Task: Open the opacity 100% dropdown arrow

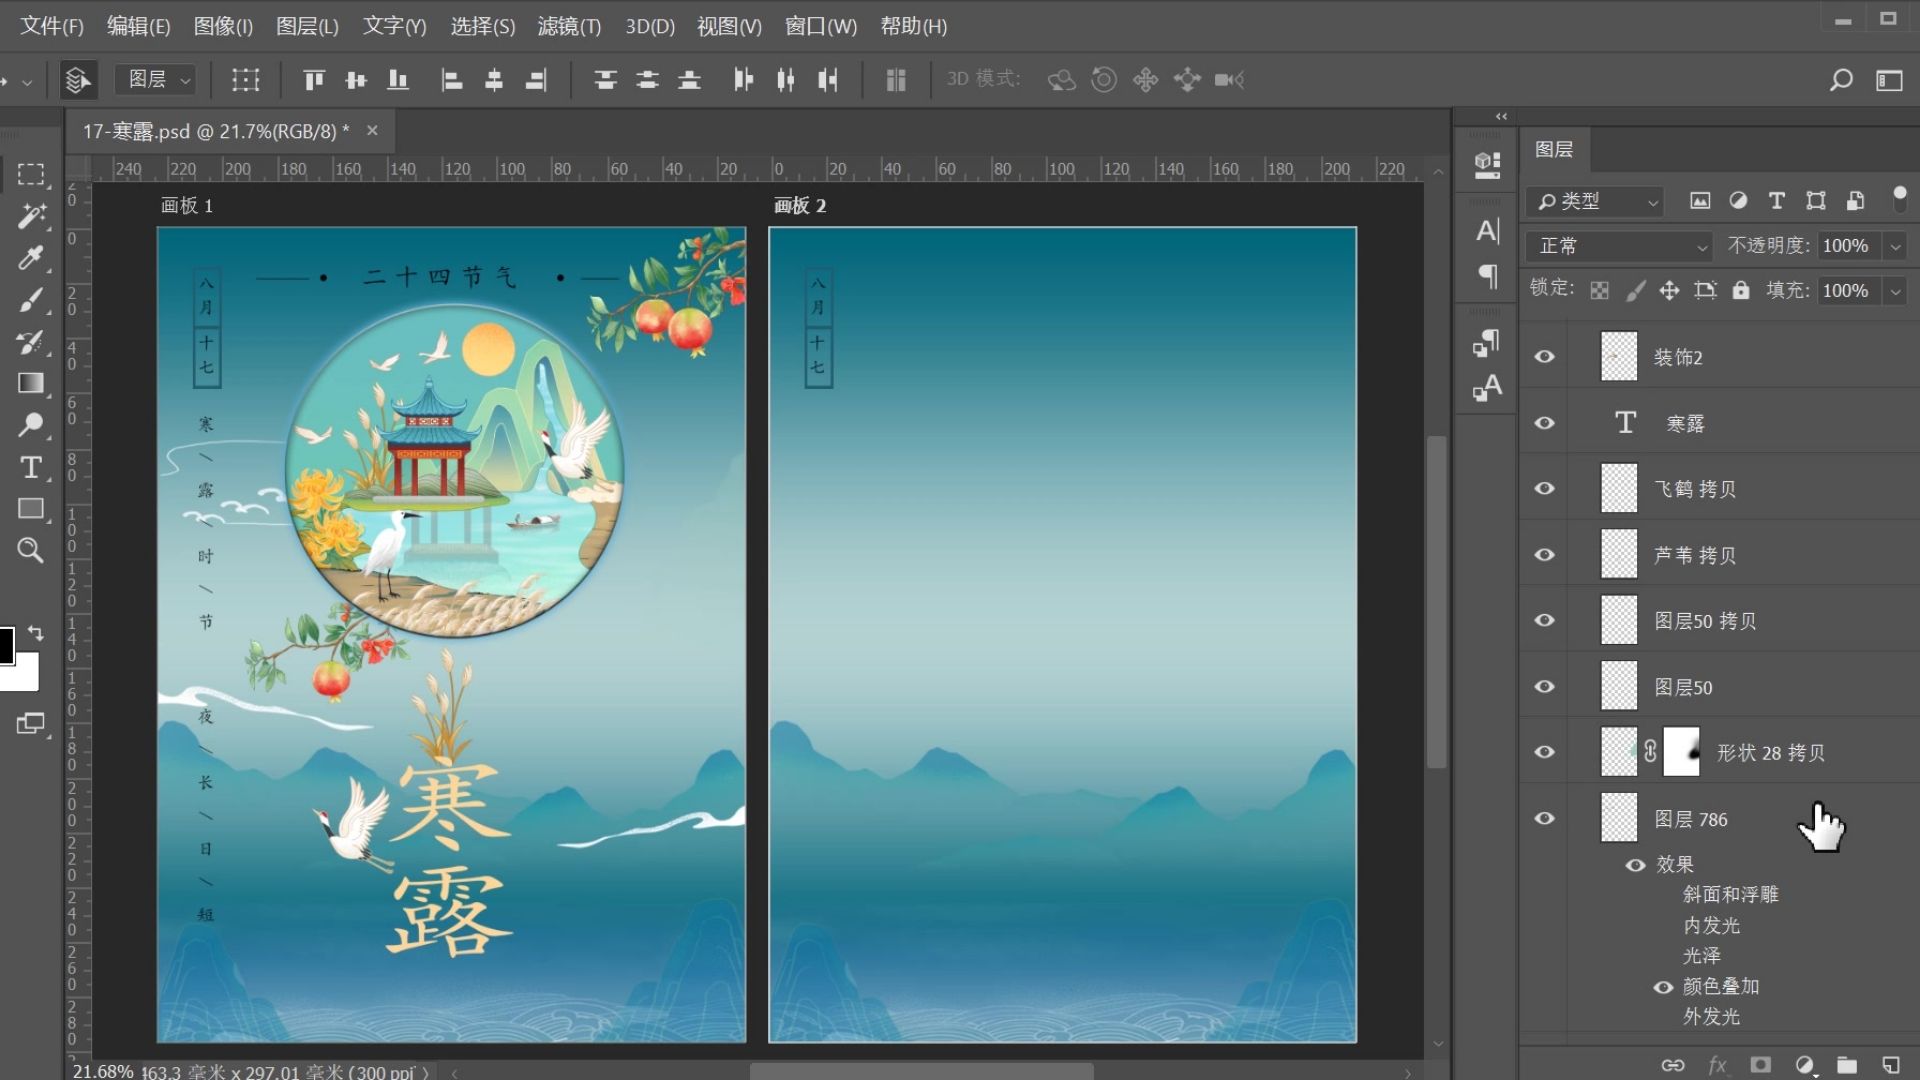Action: tap(1895, 246)
